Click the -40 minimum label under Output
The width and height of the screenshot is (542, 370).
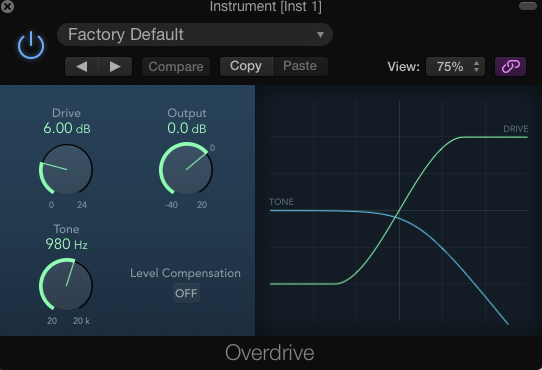click(171, 205)
